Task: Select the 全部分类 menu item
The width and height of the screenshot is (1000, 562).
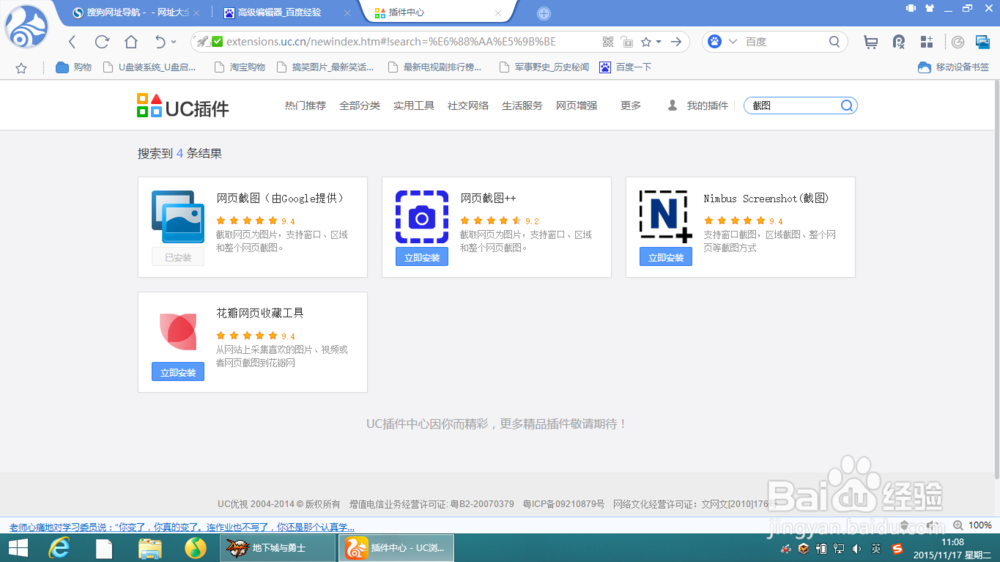Action: pos(359,106)
